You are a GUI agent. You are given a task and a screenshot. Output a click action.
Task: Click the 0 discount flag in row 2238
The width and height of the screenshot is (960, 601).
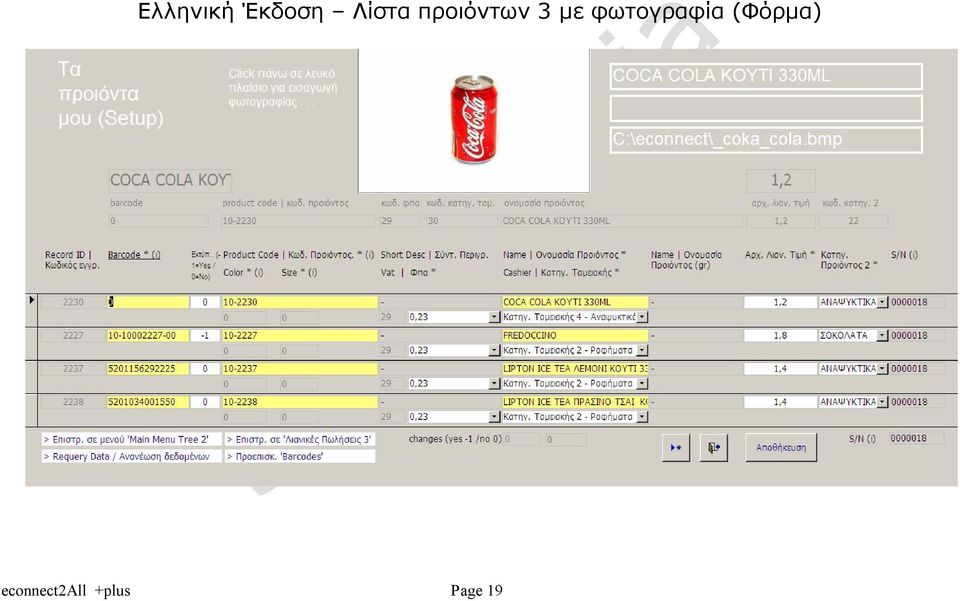click(204, 402)
